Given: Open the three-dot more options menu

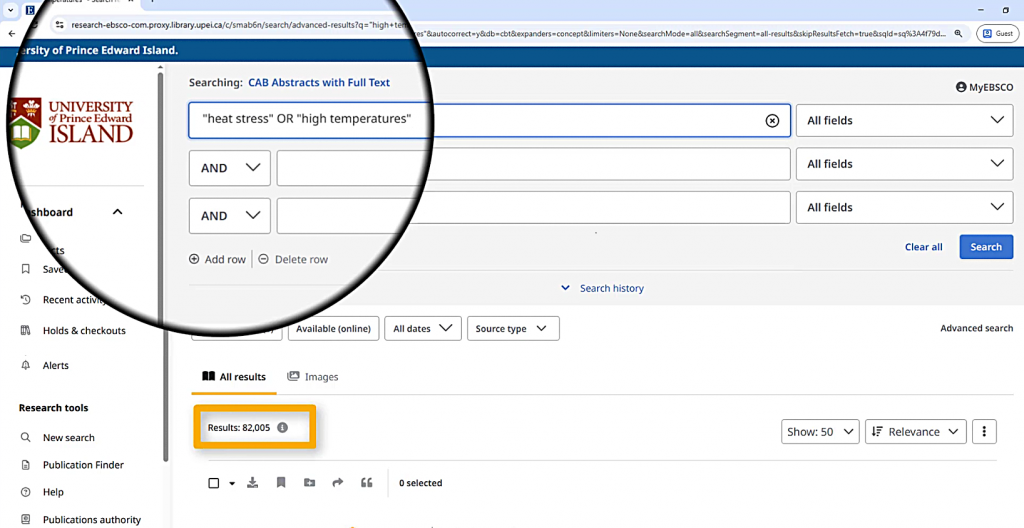Looking at the screenshot, I should point(984,432).
